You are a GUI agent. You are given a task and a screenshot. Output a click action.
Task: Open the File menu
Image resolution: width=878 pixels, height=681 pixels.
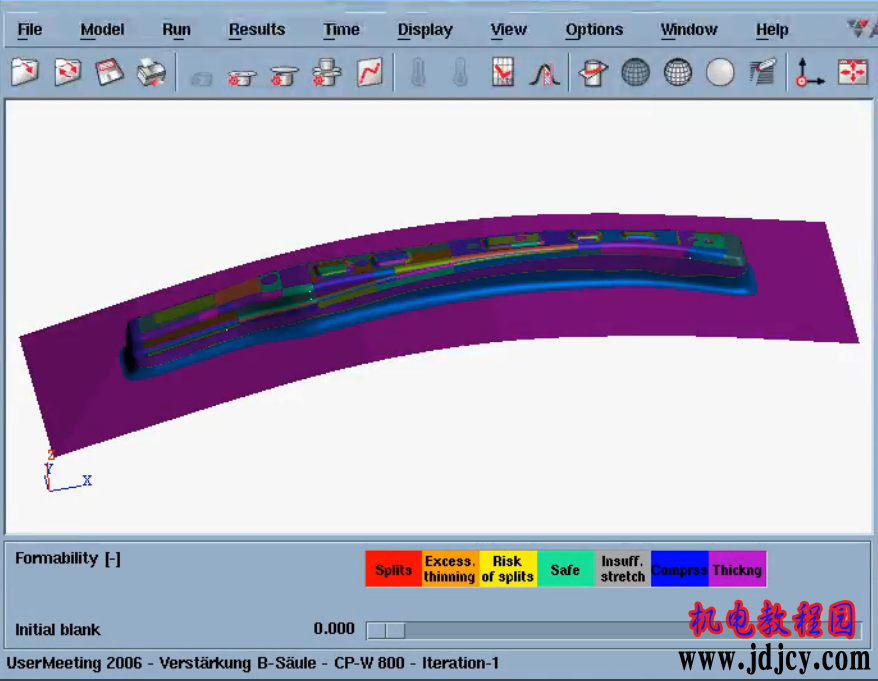(30, 30)
